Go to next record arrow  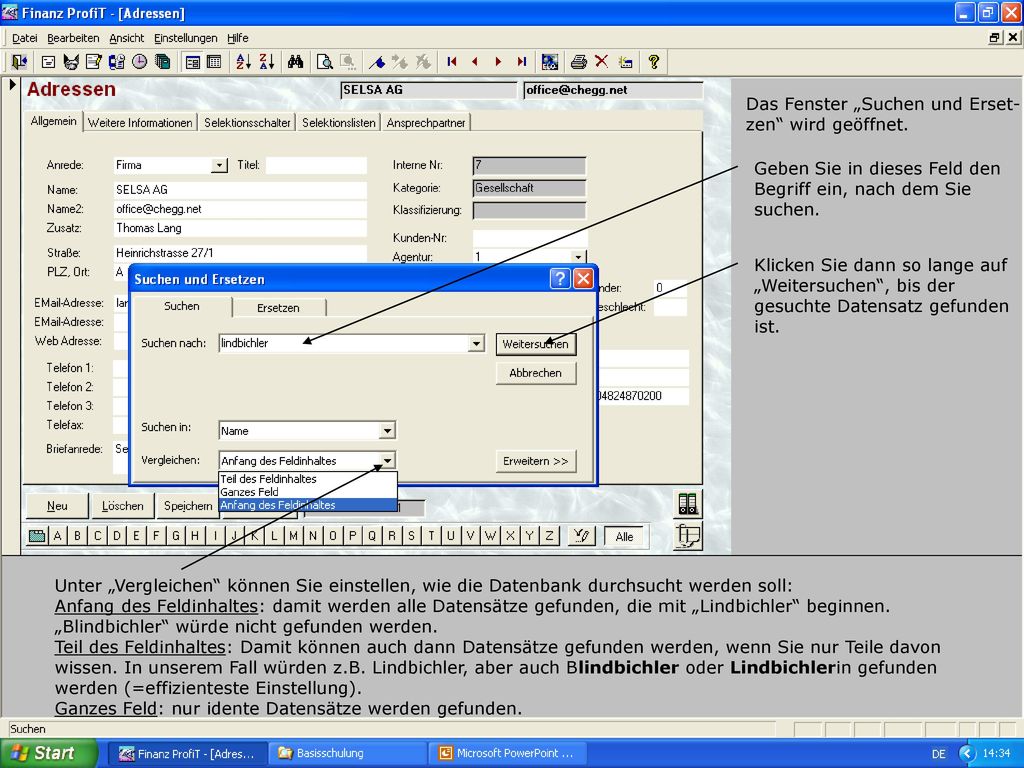point(498,62)
